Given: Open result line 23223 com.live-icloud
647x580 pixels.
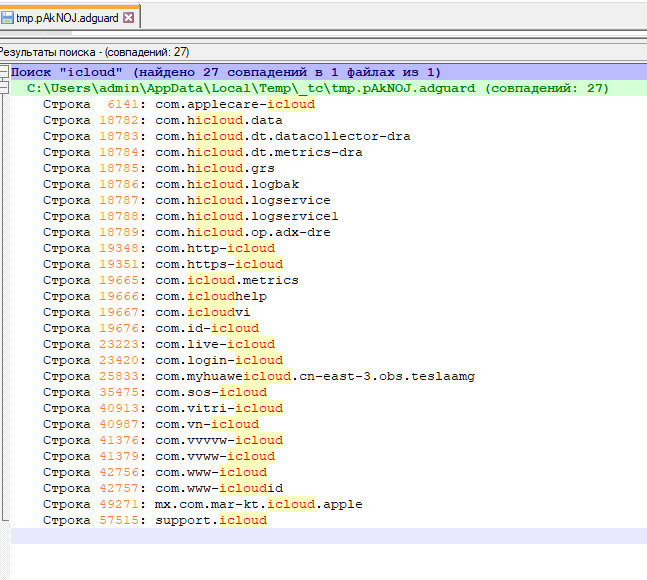Looking at the screenshot, I should [159, 344].
